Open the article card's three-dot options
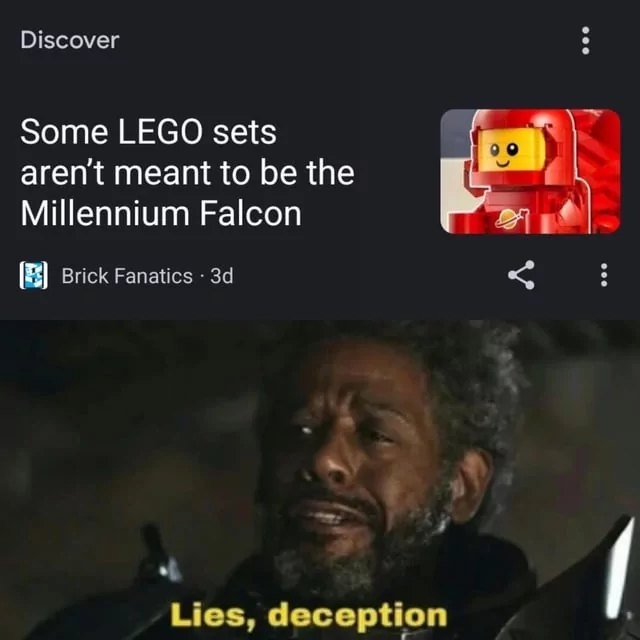The image size is (640, 640). point(604,275)
